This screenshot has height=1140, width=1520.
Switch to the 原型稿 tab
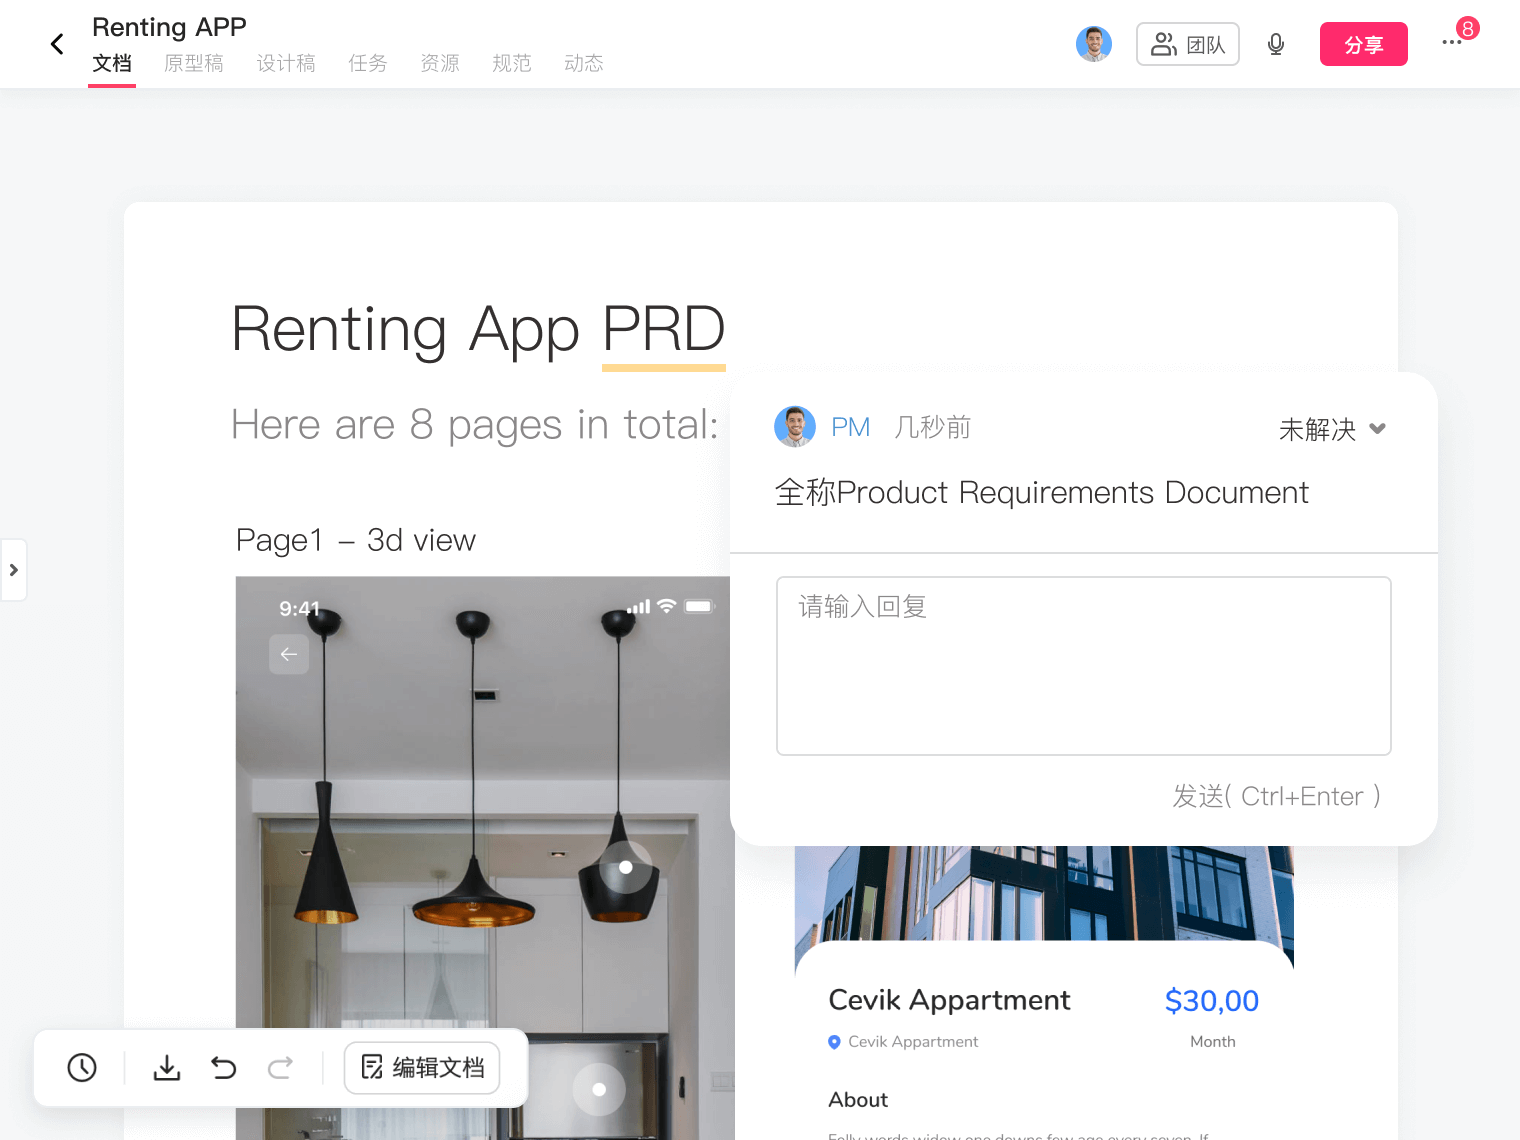[194, 63]
